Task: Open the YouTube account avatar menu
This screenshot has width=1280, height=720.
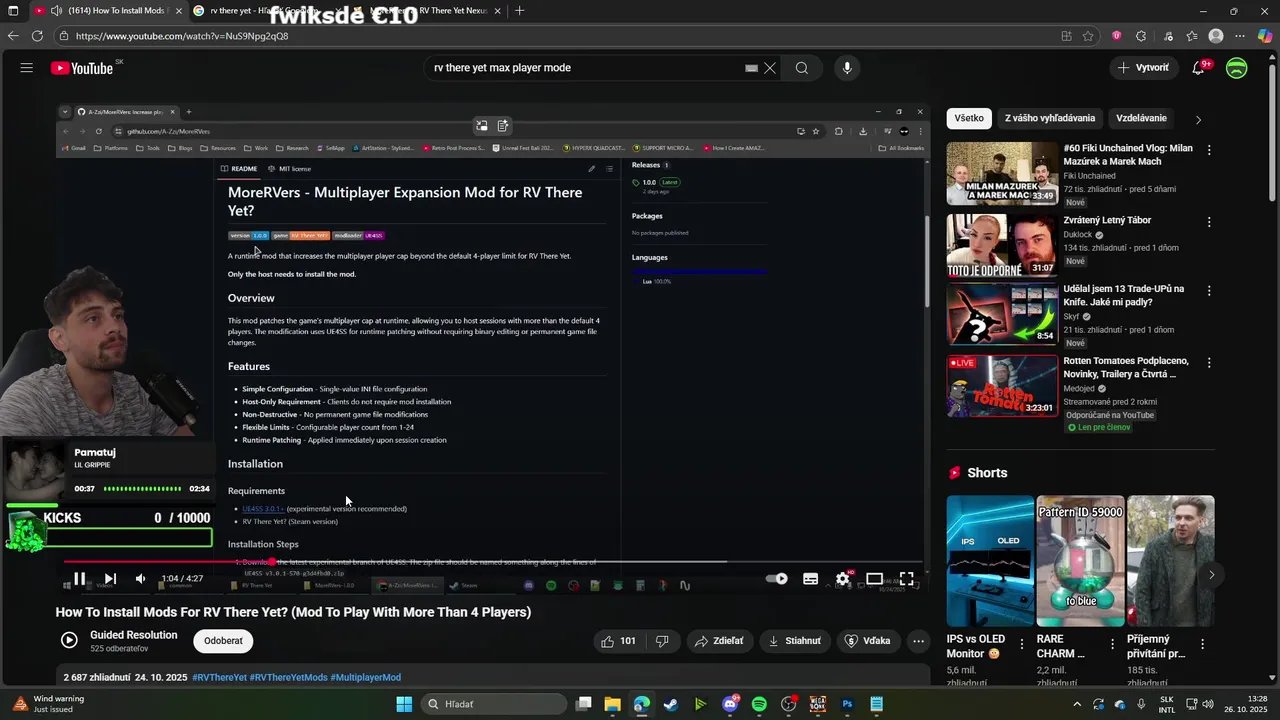Action: (1237, 68)
